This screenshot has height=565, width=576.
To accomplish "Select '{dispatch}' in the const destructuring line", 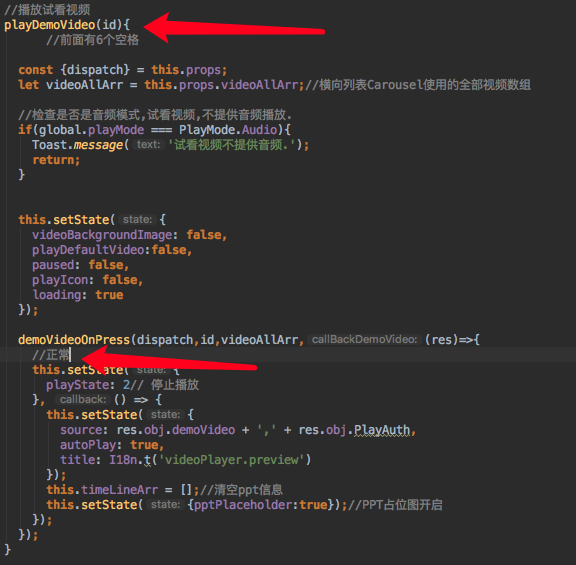I will tap(95, 70).
